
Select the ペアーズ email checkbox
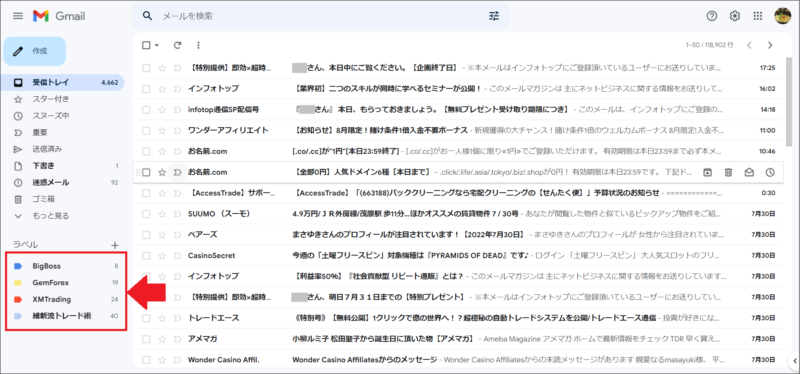pos(146,235)
